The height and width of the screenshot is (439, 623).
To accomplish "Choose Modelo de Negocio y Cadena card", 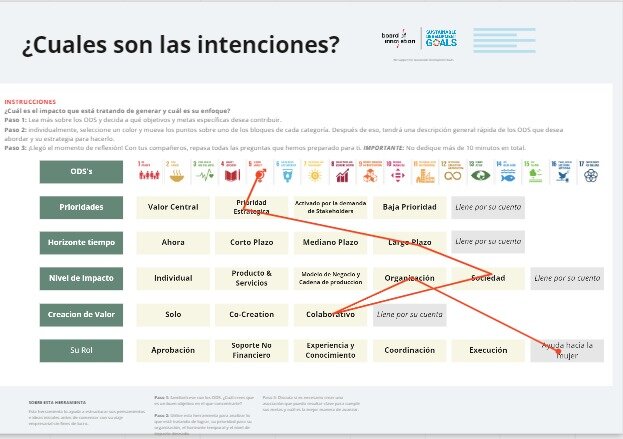I will pyautogui.click(x=330, y=278).
